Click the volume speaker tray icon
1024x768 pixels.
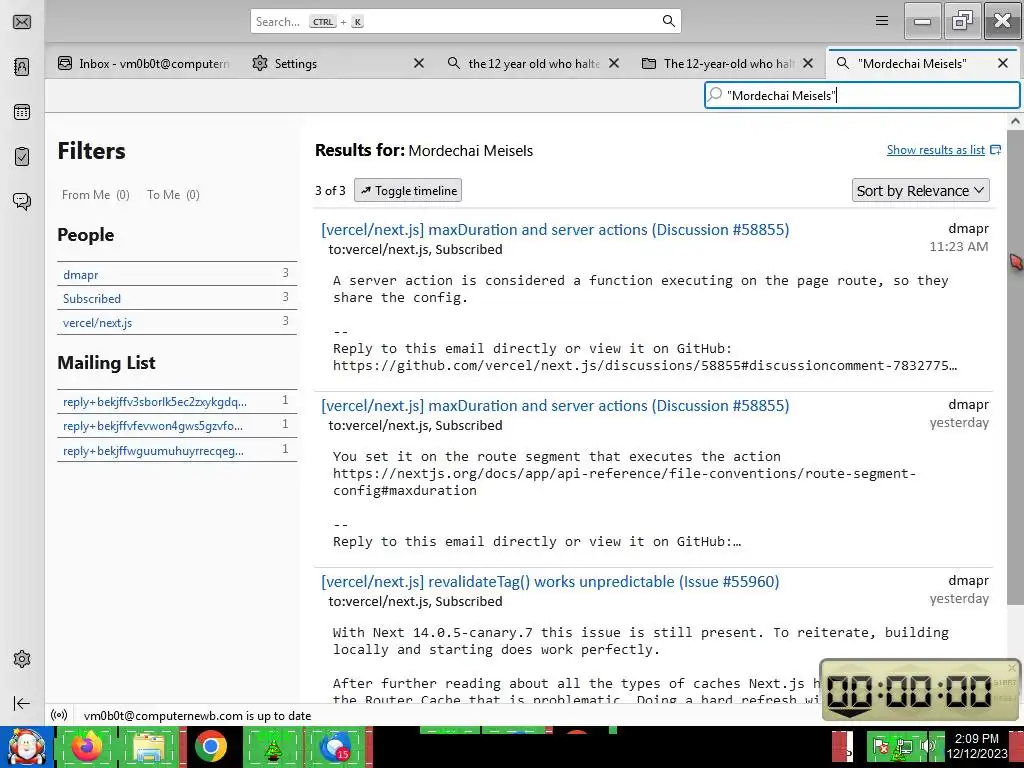(x=928, y=746)
